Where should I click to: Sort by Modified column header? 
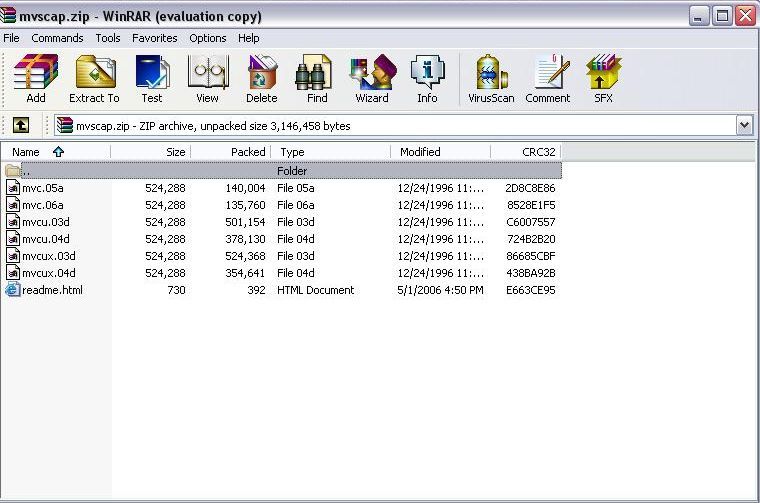pos(441,152)
